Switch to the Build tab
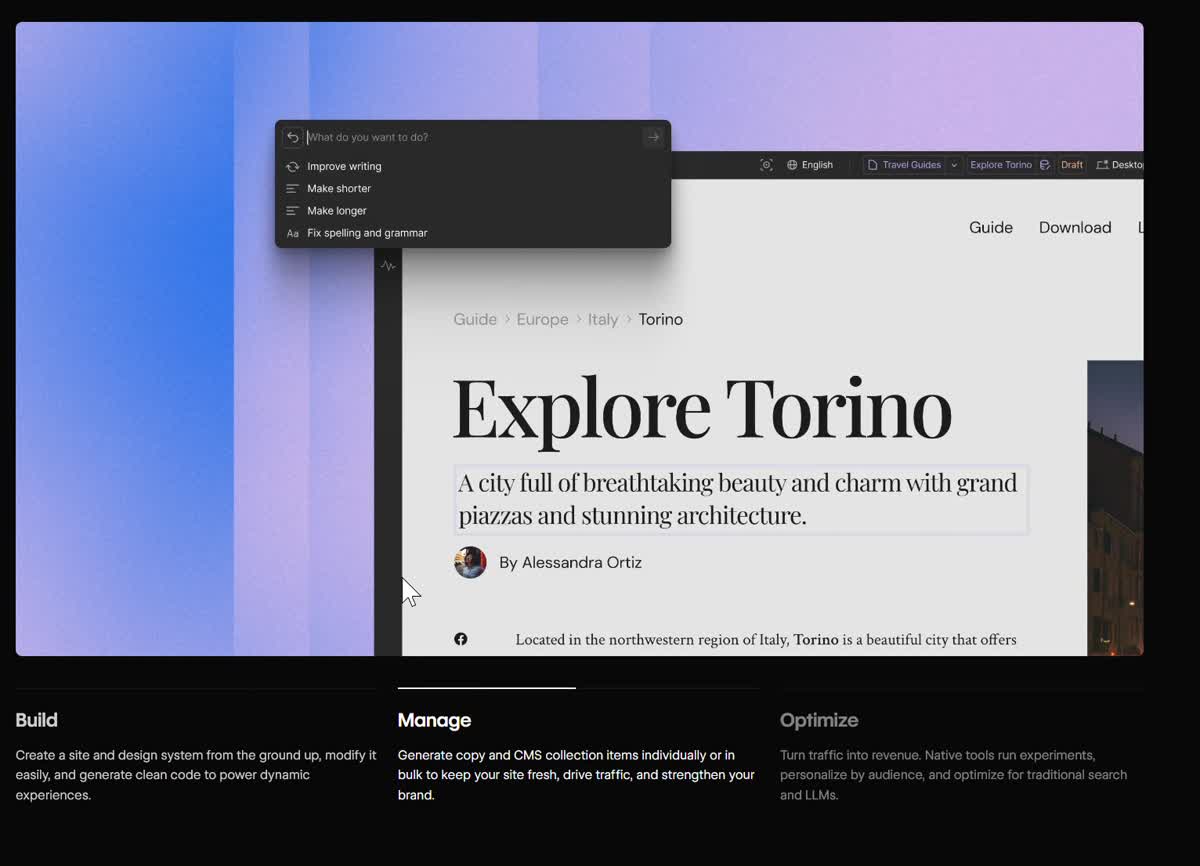The width and height of the screenshot is (1200, 866). click(x=37, y=720)
